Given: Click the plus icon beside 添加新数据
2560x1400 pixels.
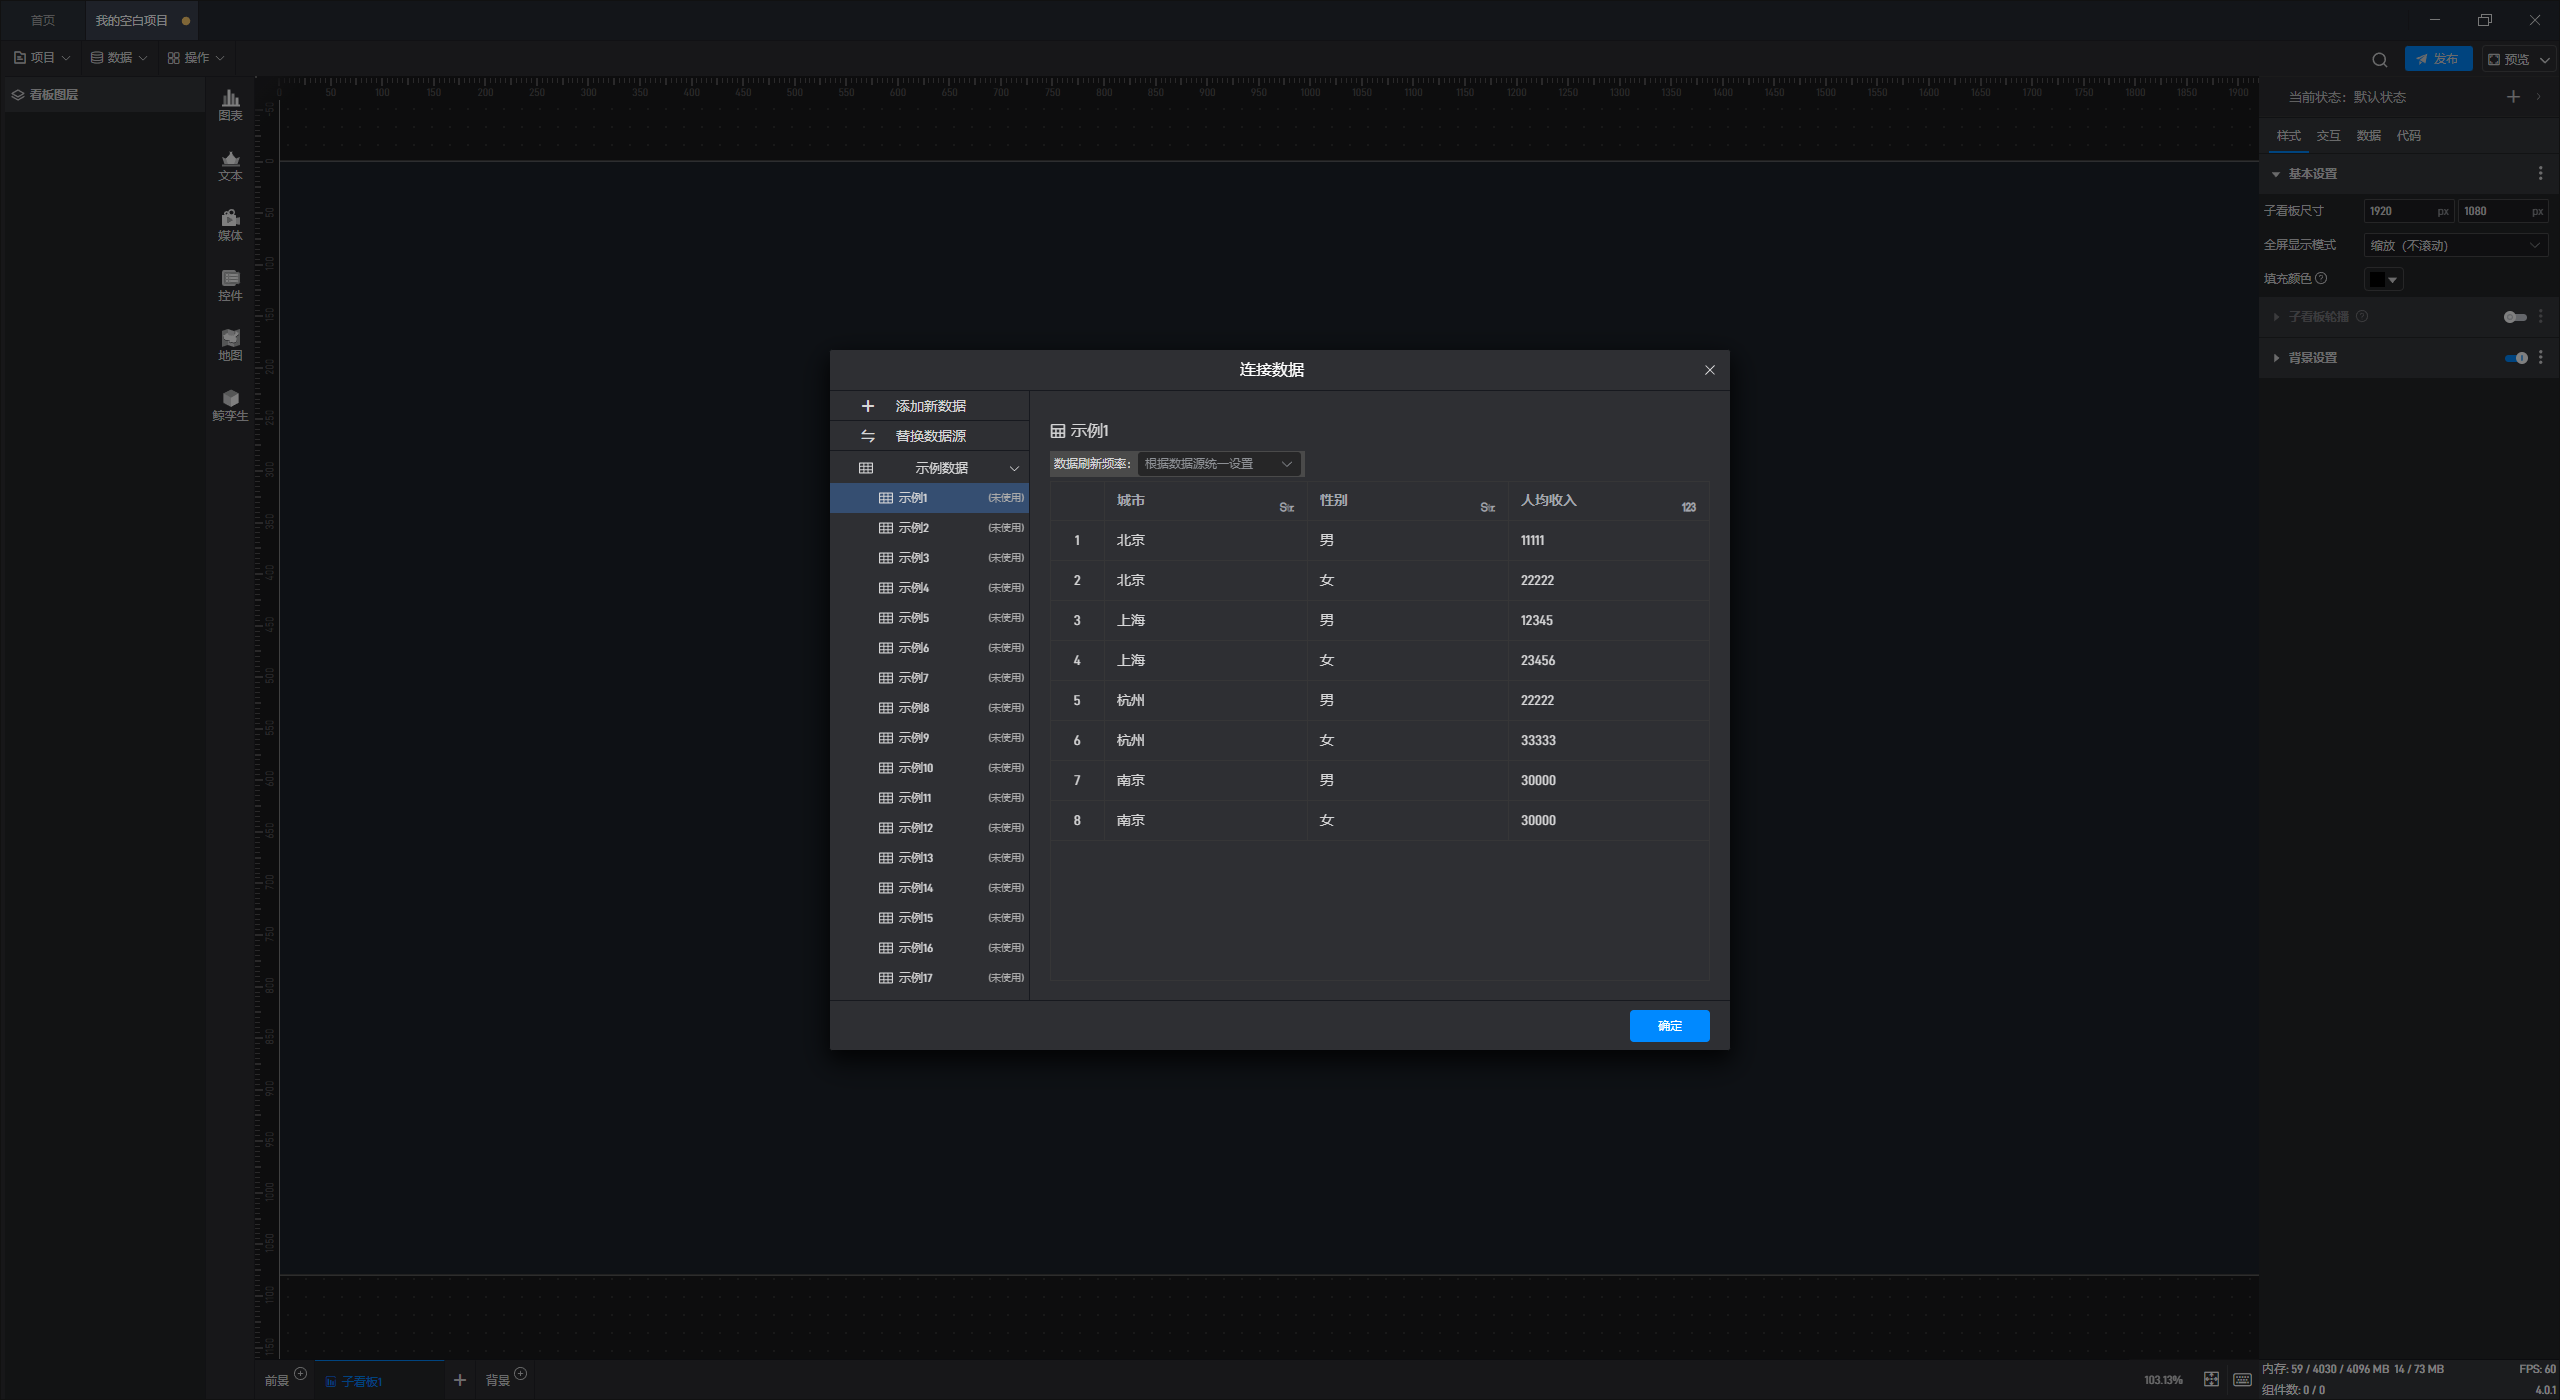Looking at the screenshot, I should coord(867,406).
